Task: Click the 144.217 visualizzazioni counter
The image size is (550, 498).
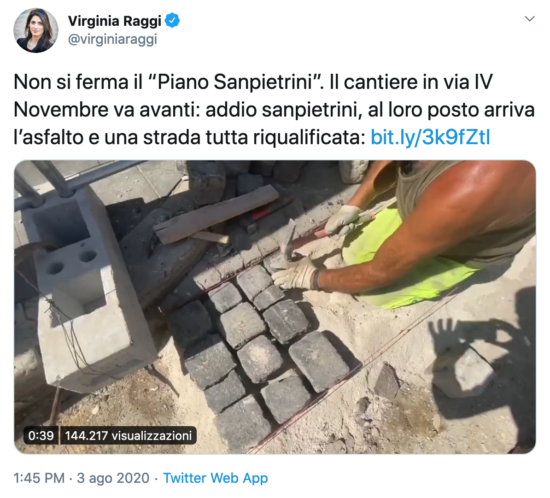Action: pyautogui.click(x=128, y=435)
